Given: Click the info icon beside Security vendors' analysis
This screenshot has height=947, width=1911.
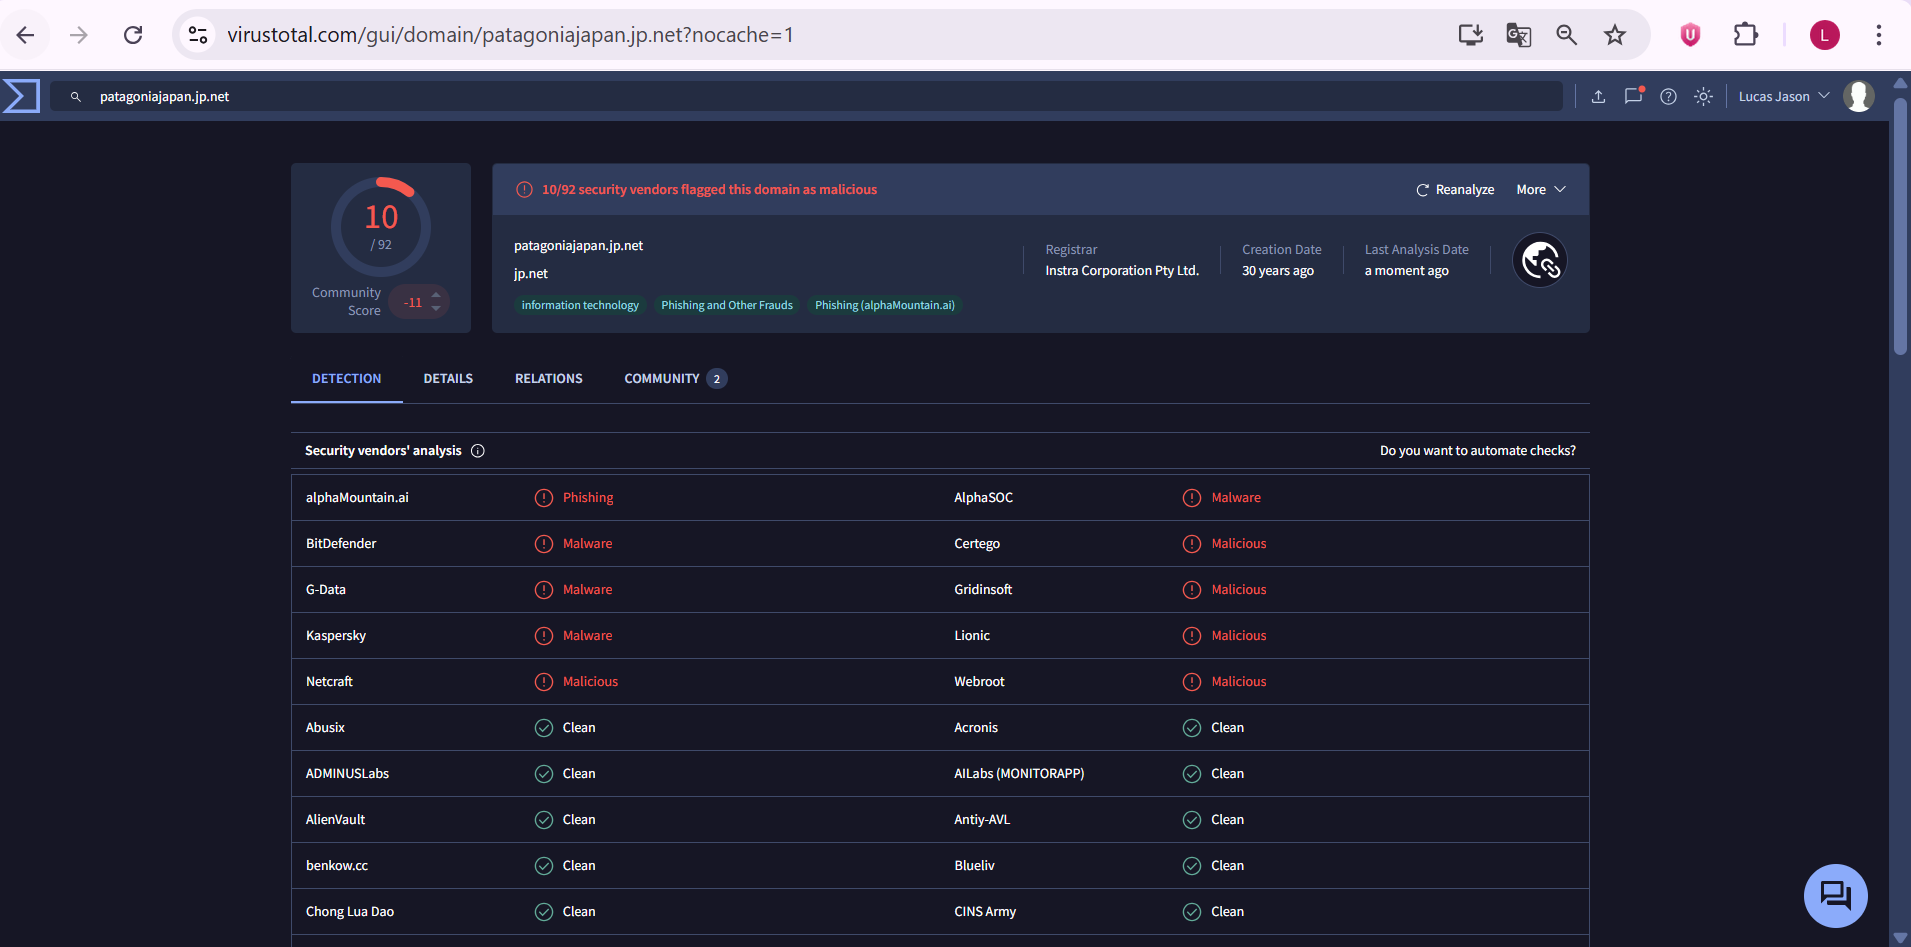Looking at the screenshot, I should click(x=478, y=451).
